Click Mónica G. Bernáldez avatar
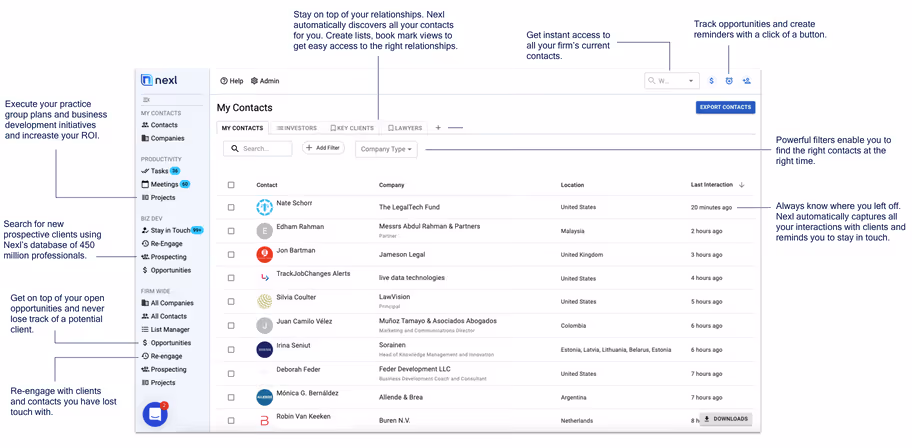The width and height of the screenshot is (912, 448). (x=264, y=397)
